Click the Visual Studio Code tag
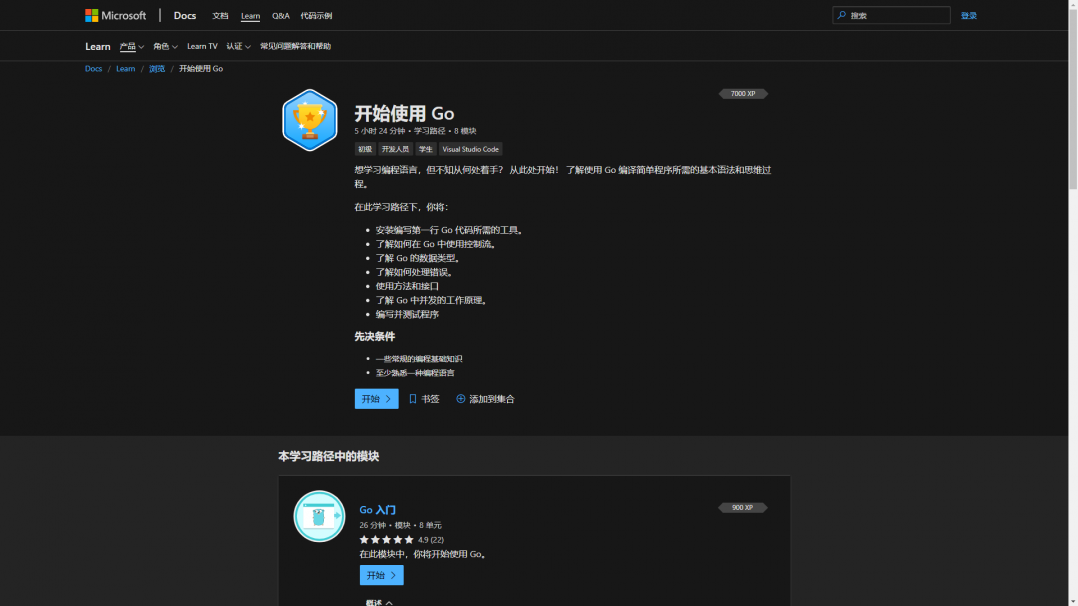The height and width of the screenshot is (606, 1078). click(x=470, y=149)
